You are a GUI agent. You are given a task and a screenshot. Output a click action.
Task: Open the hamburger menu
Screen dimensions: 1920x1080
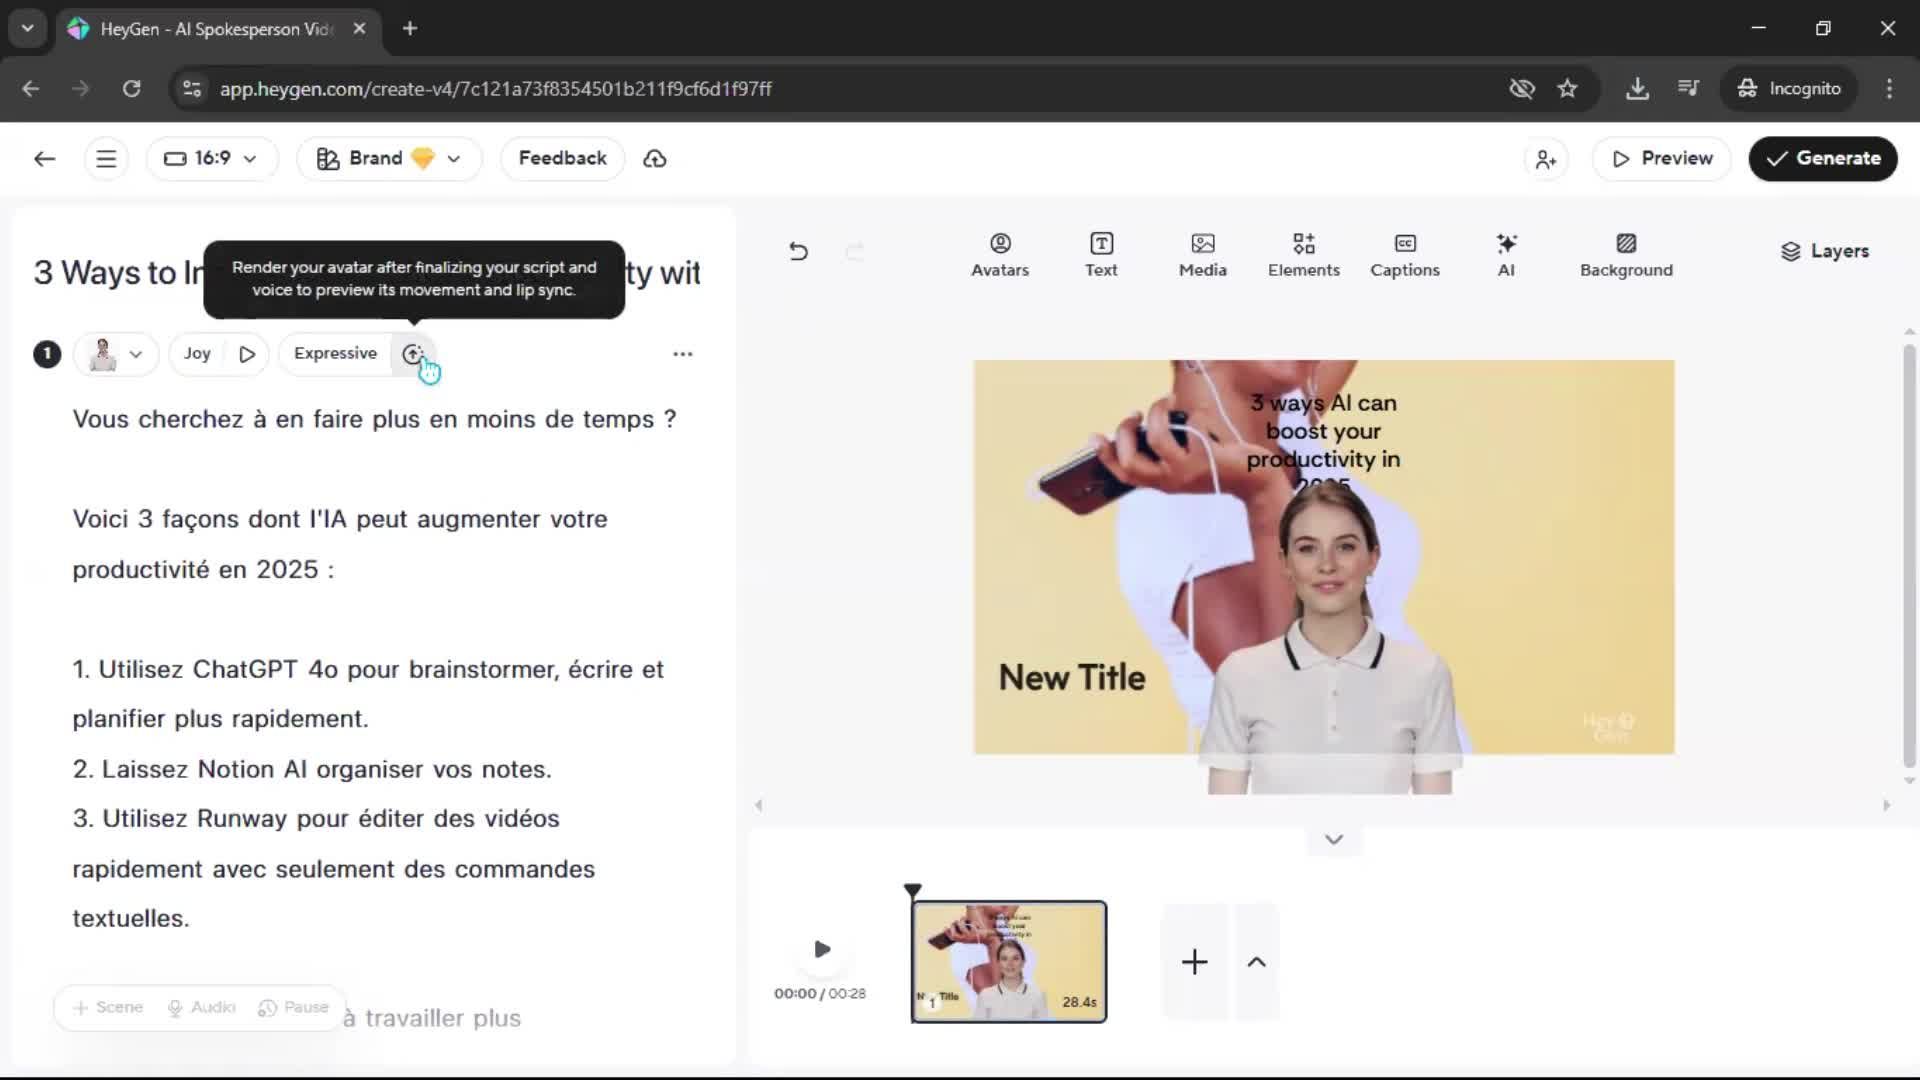pyautogui.click(x=106, y=159)
